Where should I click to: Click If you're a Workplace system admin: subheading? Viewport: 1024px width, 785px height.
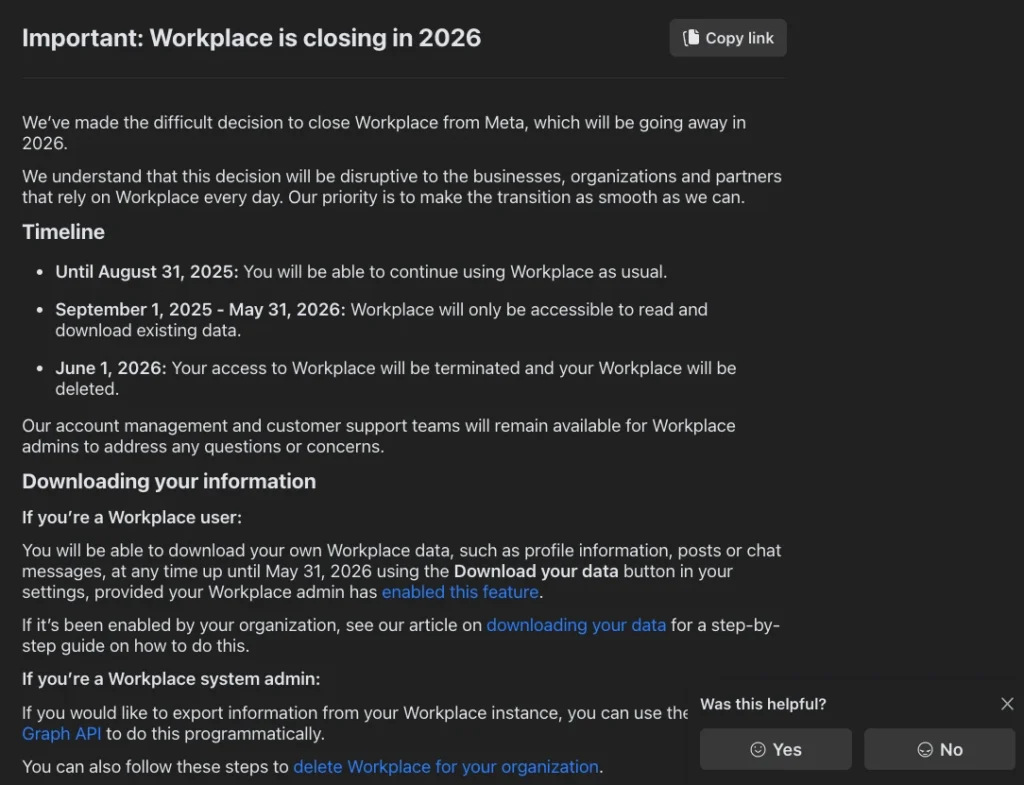171,679
